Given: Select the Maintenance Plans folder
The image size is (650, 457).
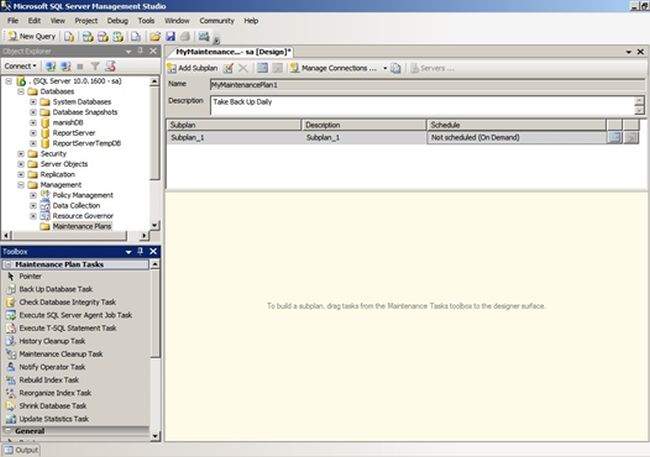Looking at the screenshot, I should 82,226.
